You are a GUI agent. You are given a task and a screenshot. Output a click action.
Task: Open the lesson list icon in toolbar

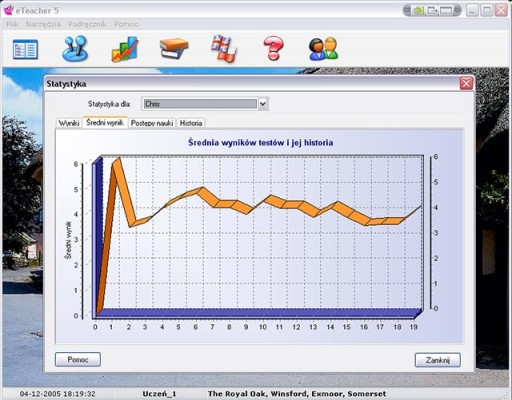coord(25,49)
